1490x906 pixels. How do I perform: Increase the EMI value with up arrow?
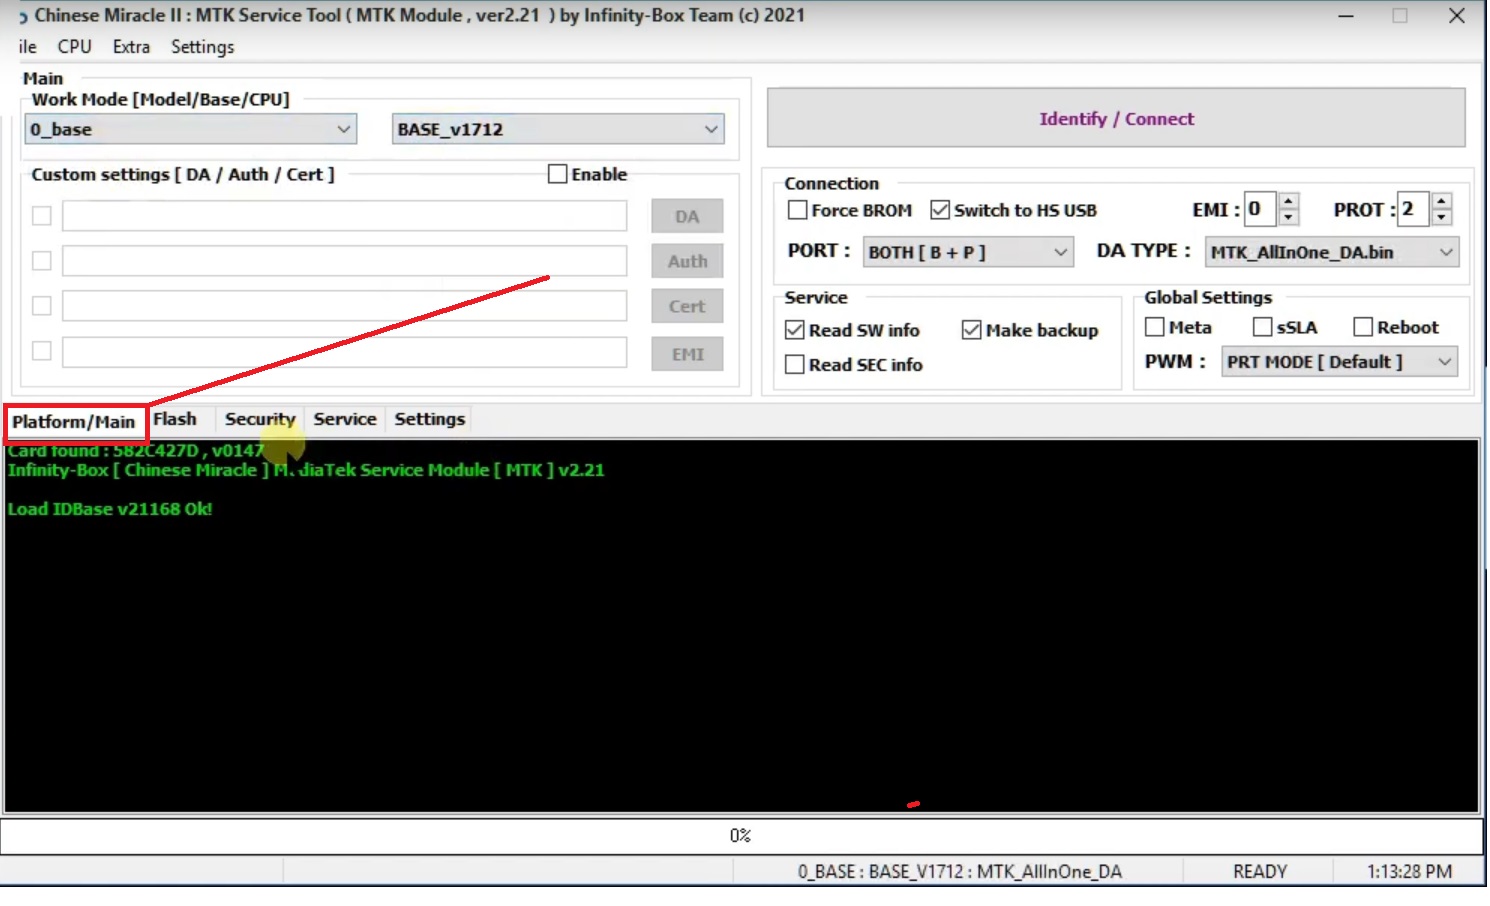pos(1289,201)
